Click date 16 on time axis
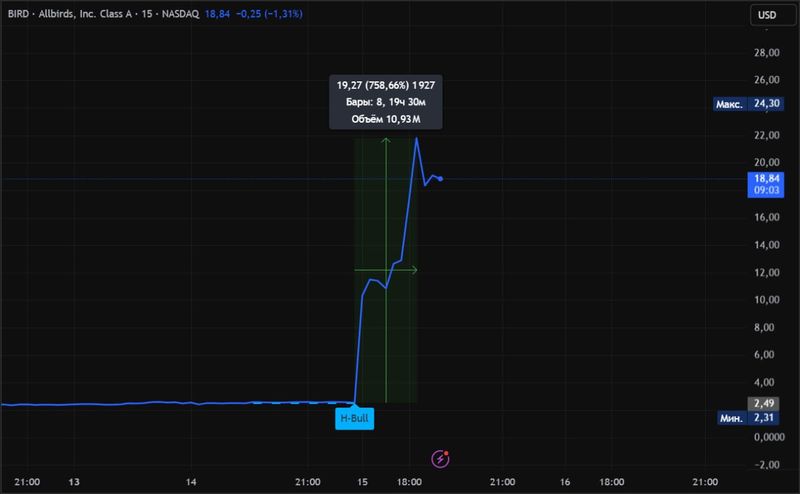 click(x=564, y=481)
